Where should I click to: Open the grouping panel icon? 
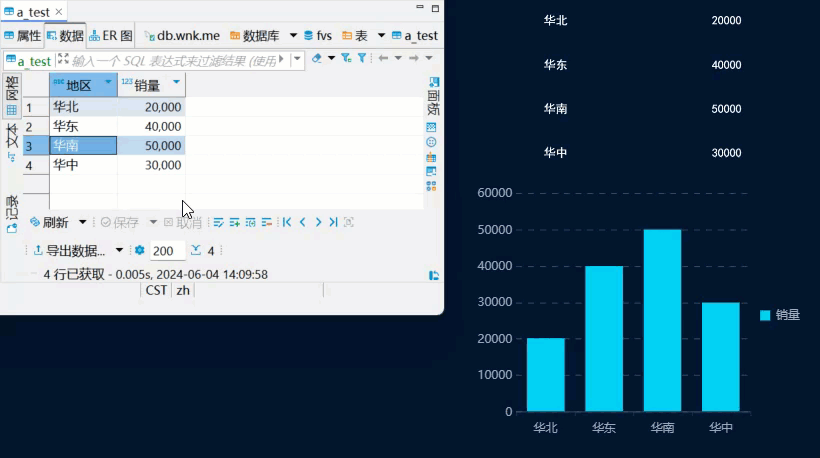[431, 186]
